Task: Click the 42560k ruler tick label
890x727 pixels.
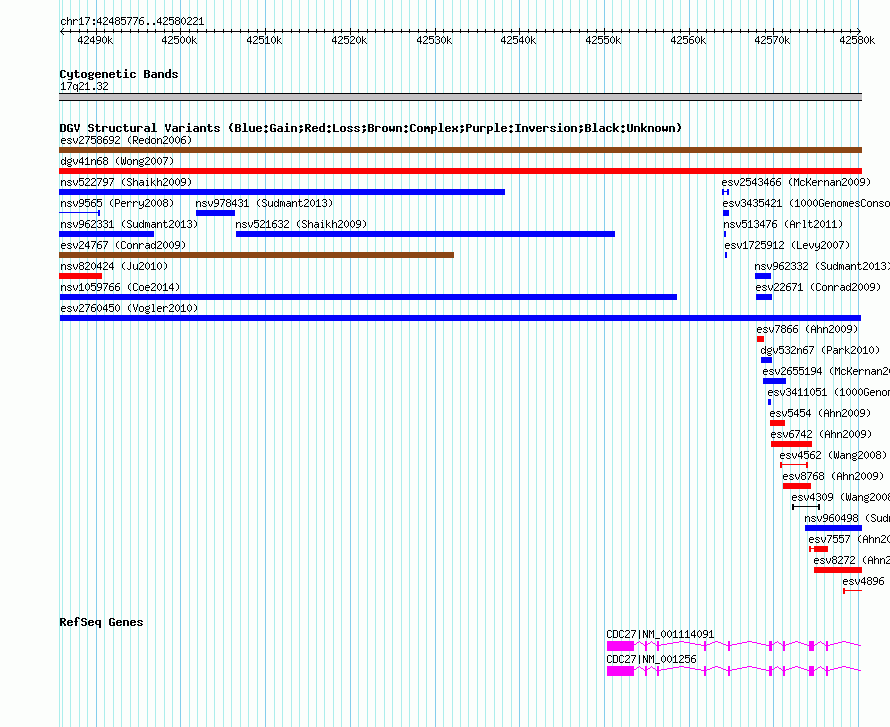Action: tap(688, 40)
